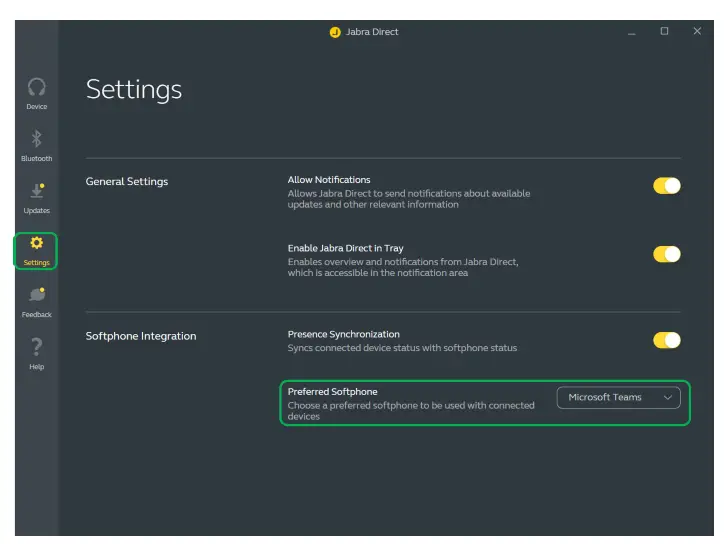This screenshot has width=724, height=544.
Task: Open the Device headset icon
Action: [x=37, y=88]
